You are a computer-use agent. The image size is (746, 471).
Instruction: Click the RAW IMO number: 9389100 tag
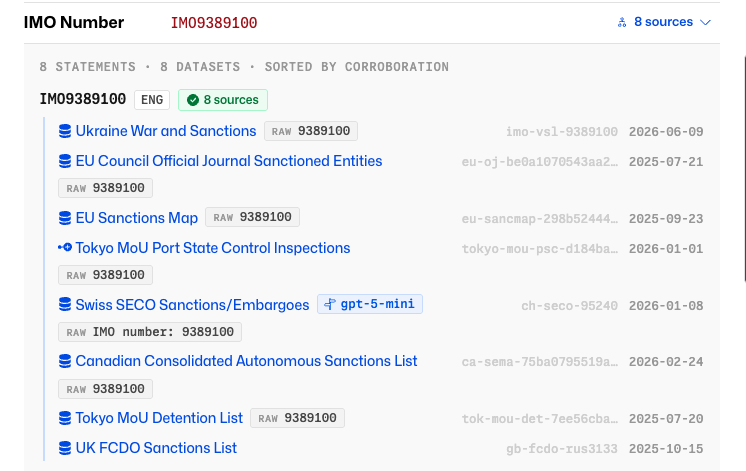click(150, 332)
